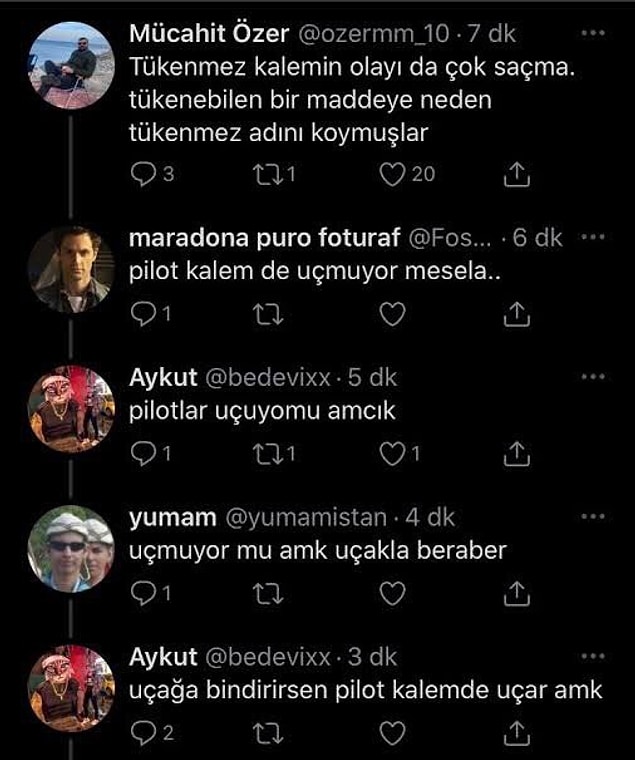Open more options for Mücahit Özer's tweet
Screen dimensions: 635x760
tap(593, 33)
